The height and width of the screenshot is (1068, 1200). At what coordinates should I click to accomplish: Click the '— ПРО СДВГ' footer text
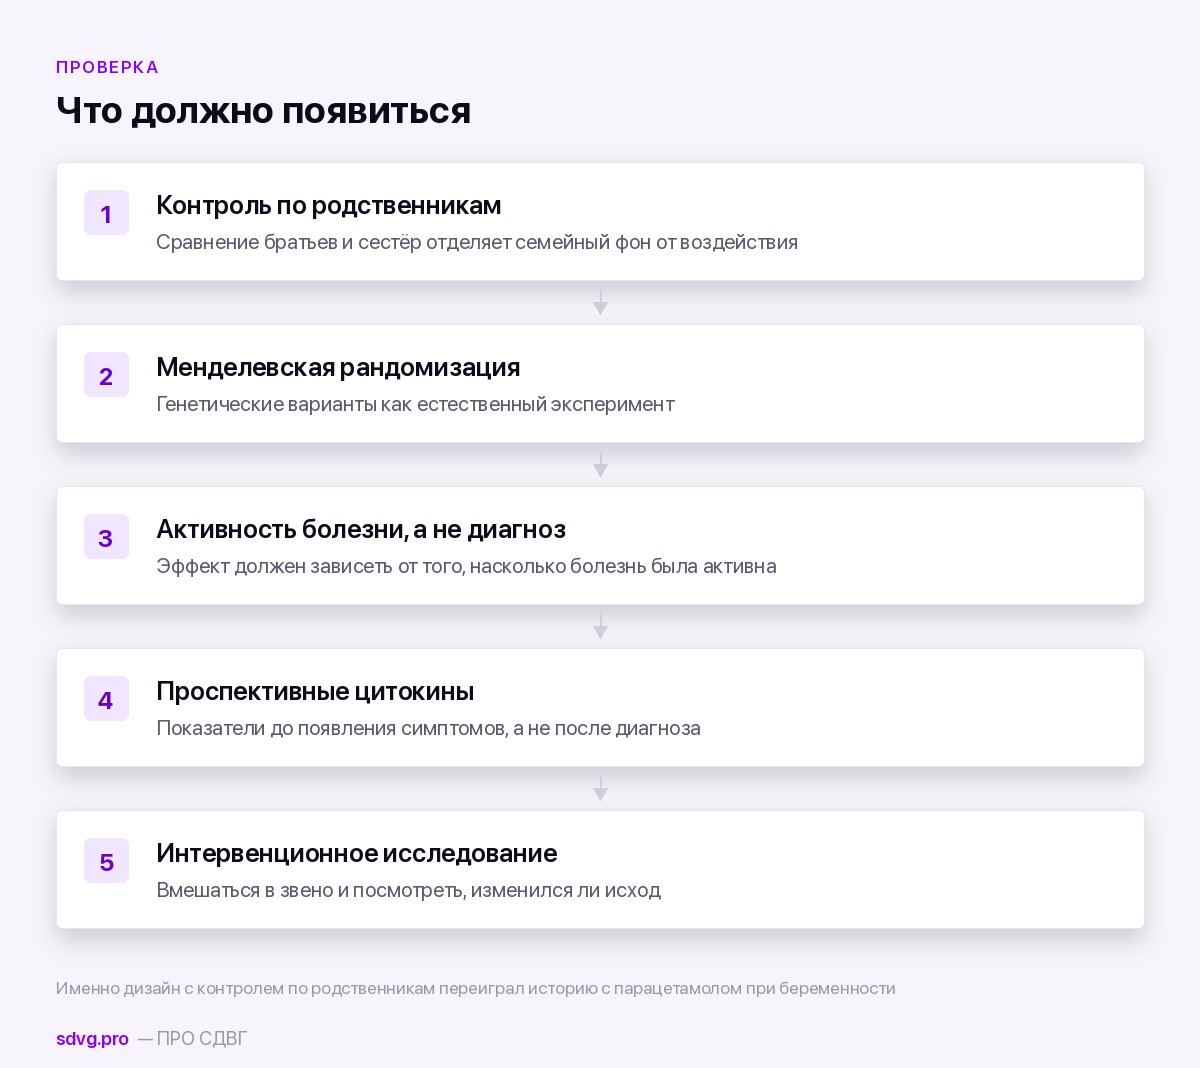[x=192, y=1039]
